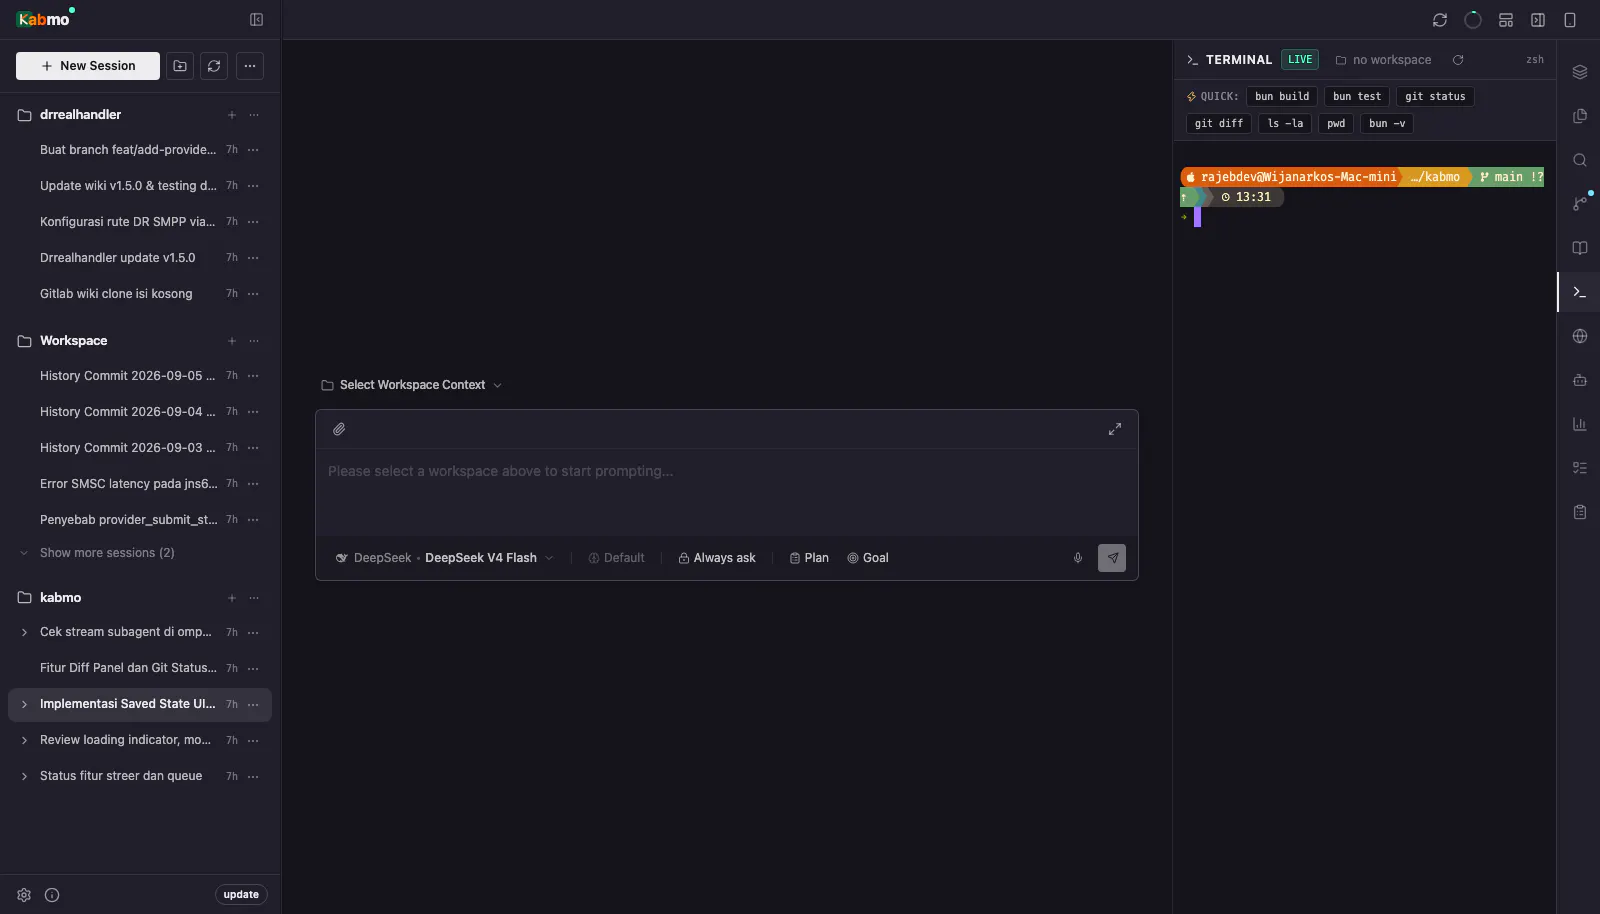The image size is (1600, 914).
Task: Add session to drrealhandler with plus
Action: (232, 115)
